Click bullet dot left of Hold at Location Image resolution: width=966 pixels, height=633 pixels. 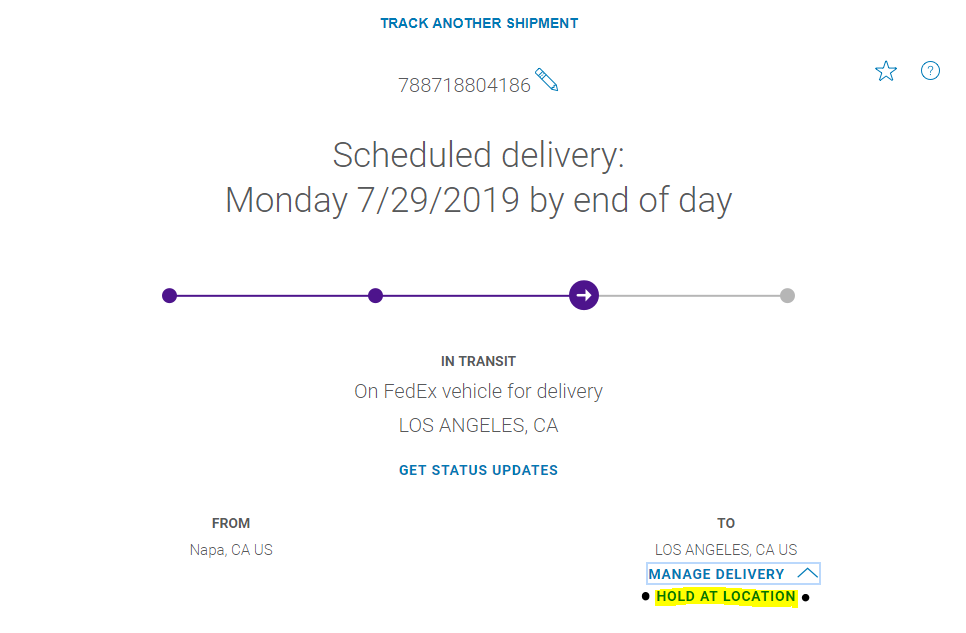(x=645, y=596)
